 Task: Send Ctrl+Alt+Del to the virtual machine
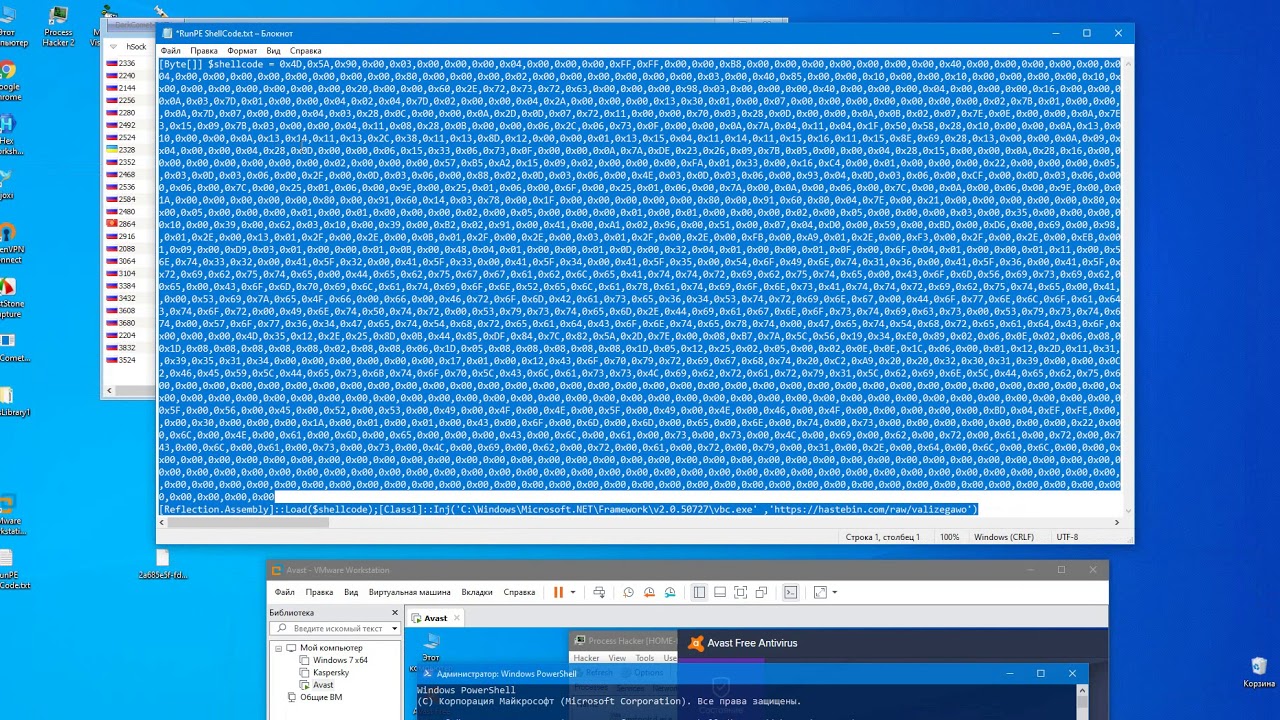[x=599, y=592]
